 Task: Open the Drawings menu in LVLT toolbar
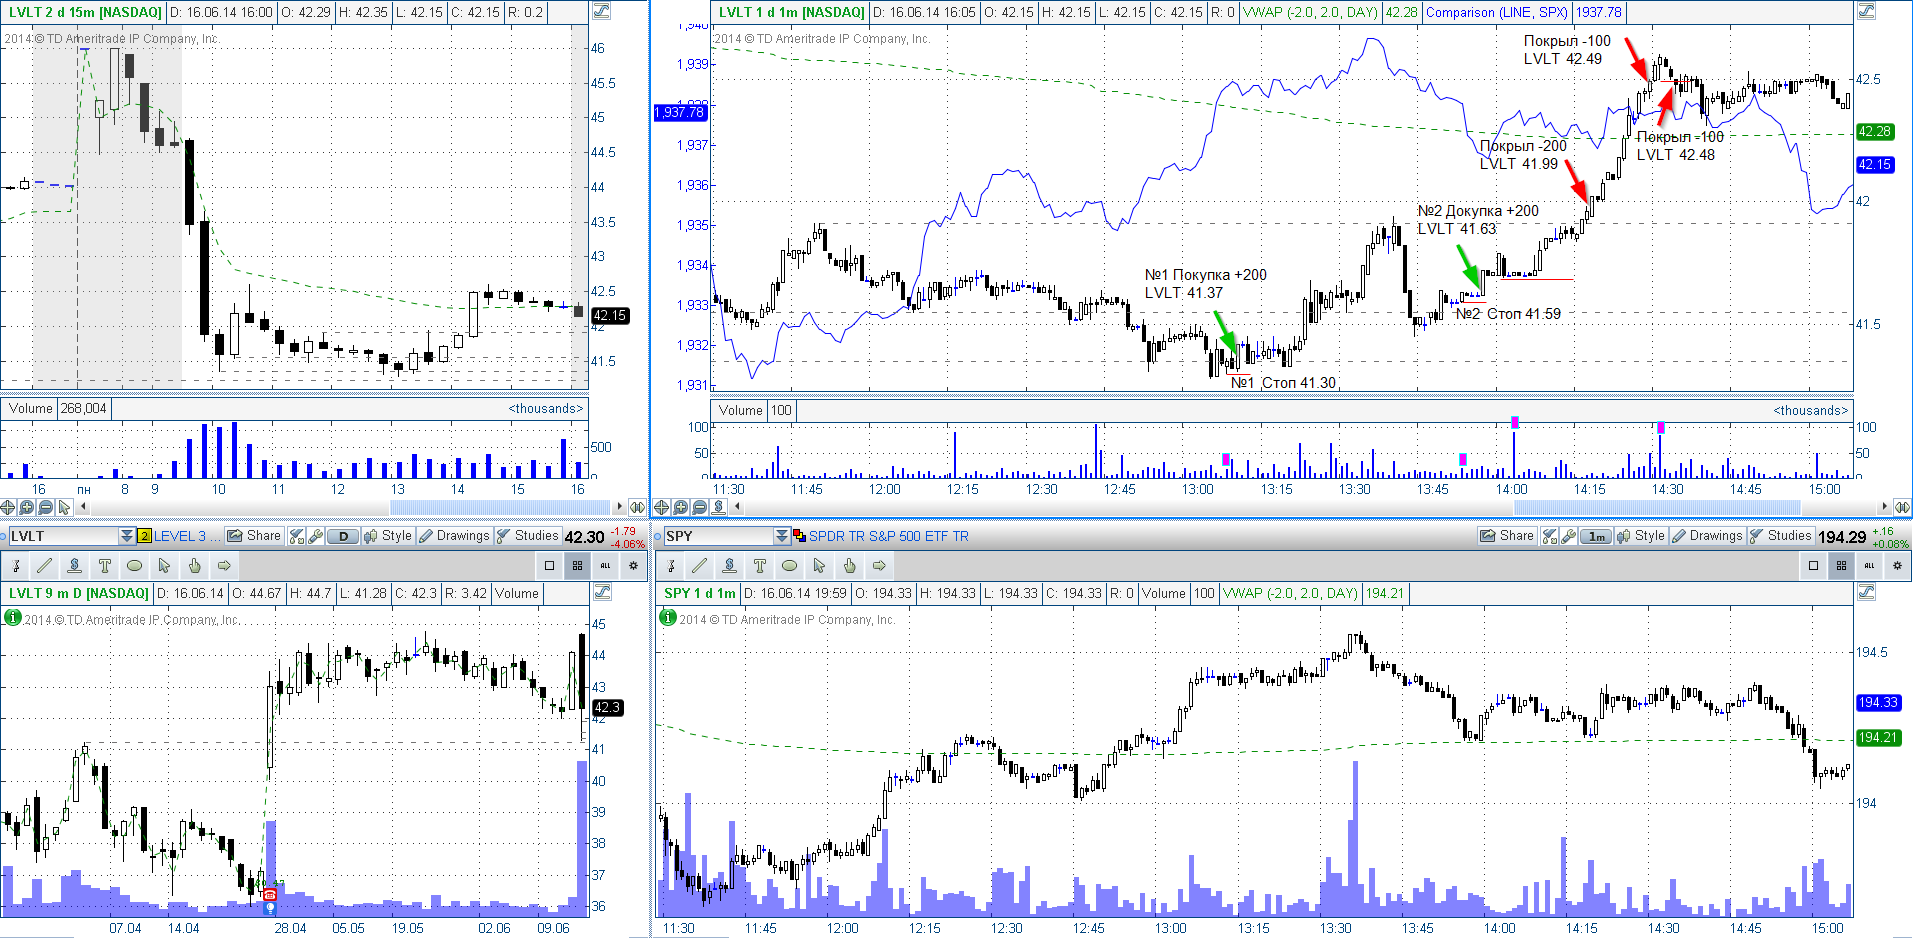click(455, 536)
